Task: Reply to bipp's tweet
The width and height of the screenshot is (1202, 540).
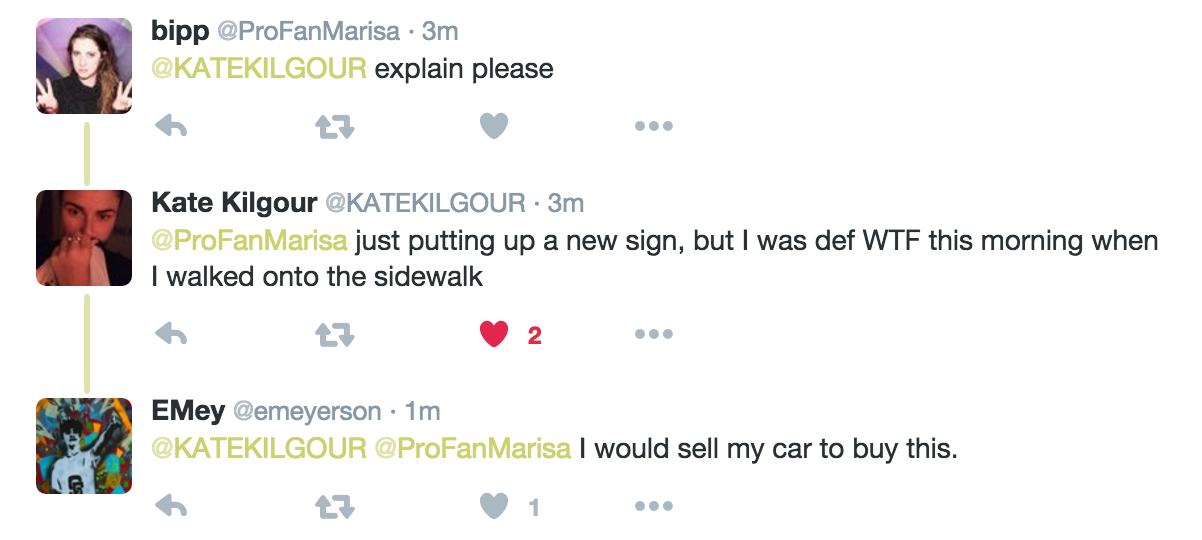Action: coord(172,126)
